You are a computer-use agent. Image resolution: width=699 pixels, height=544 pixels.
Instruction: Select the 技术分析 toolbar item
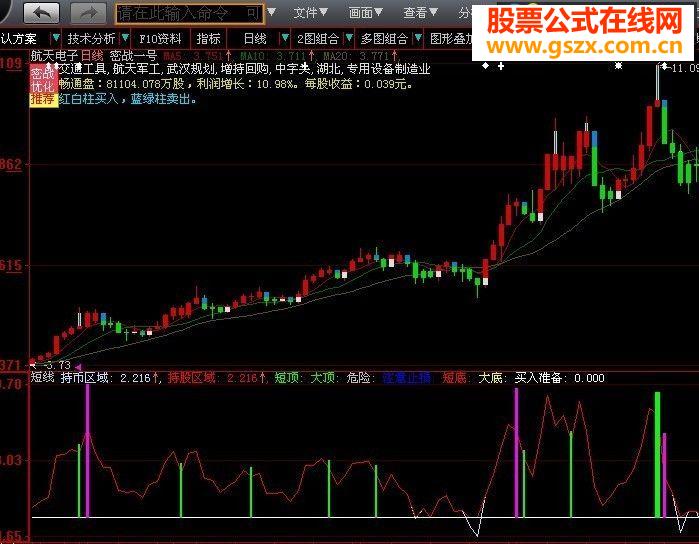91,39
